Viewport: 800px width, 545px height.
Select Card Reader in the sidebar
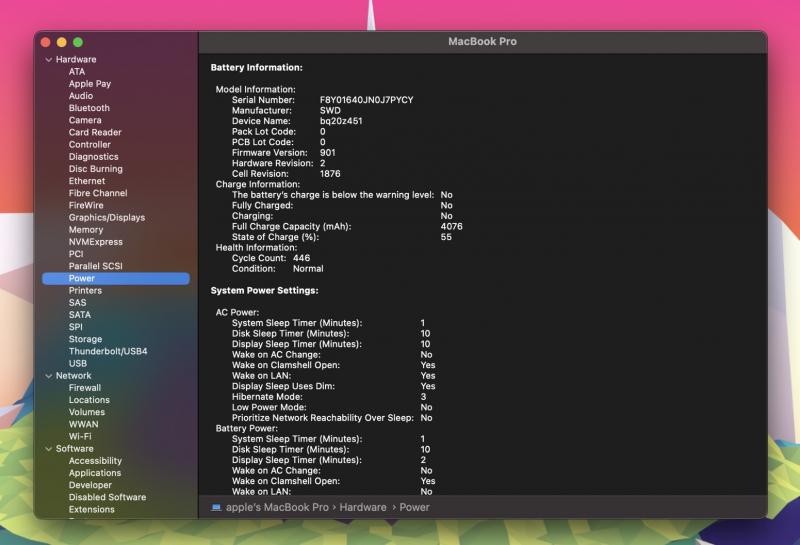95,133
